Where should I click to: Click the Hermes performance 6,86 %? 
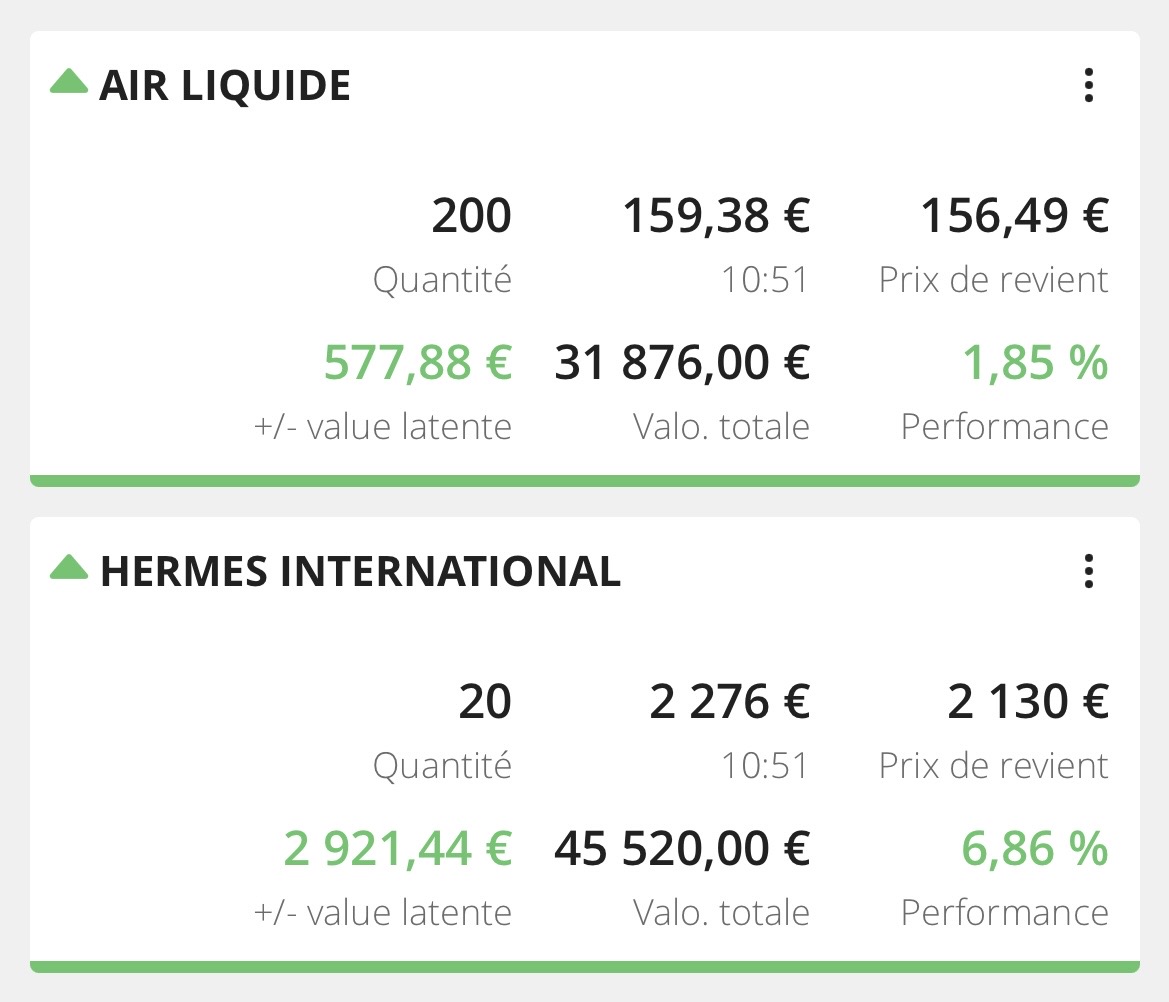[1035, 849]
